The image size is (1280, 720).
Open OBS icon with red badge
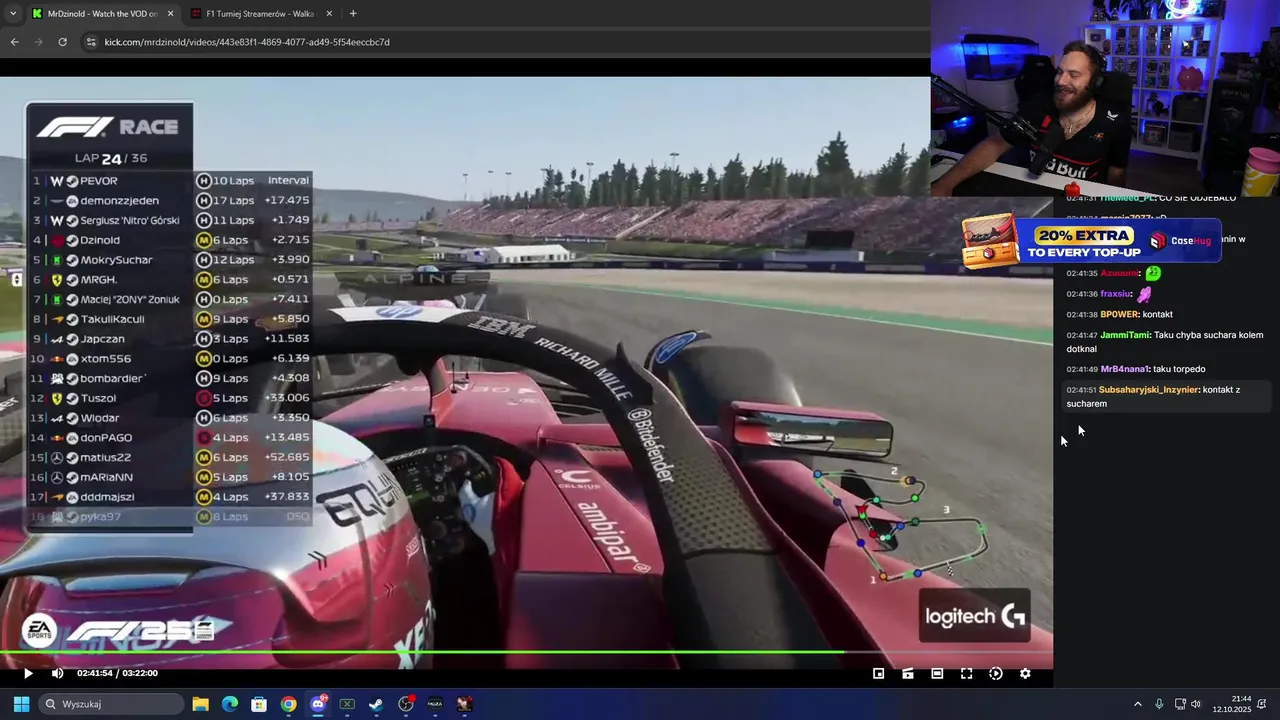(406, 704)
